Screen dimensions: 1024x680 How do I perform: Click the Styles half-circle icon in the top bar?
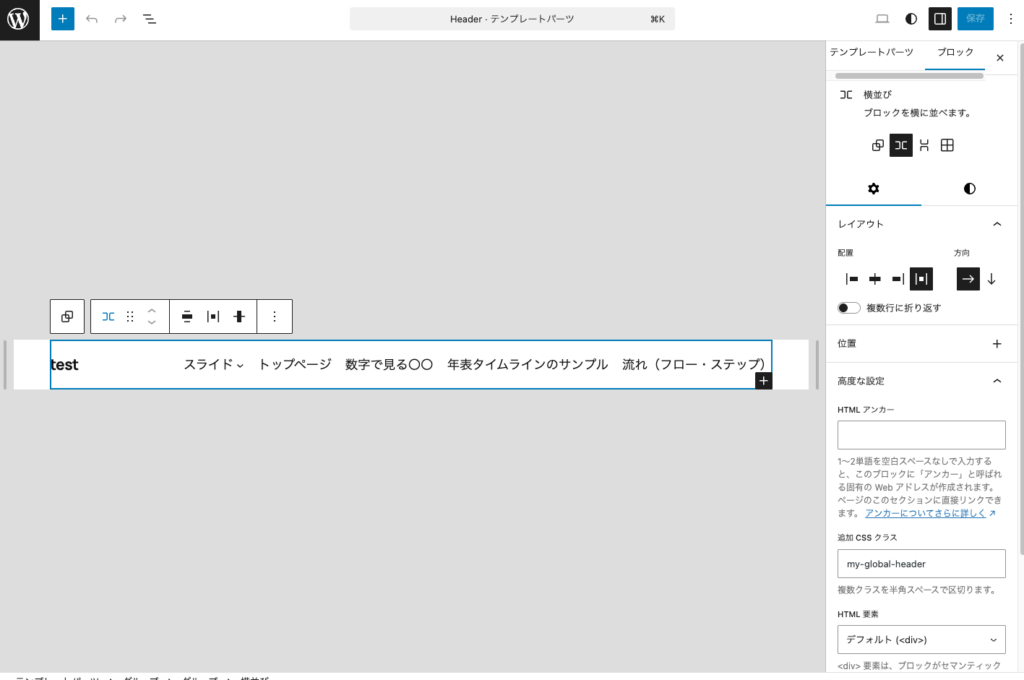[910, 18]
